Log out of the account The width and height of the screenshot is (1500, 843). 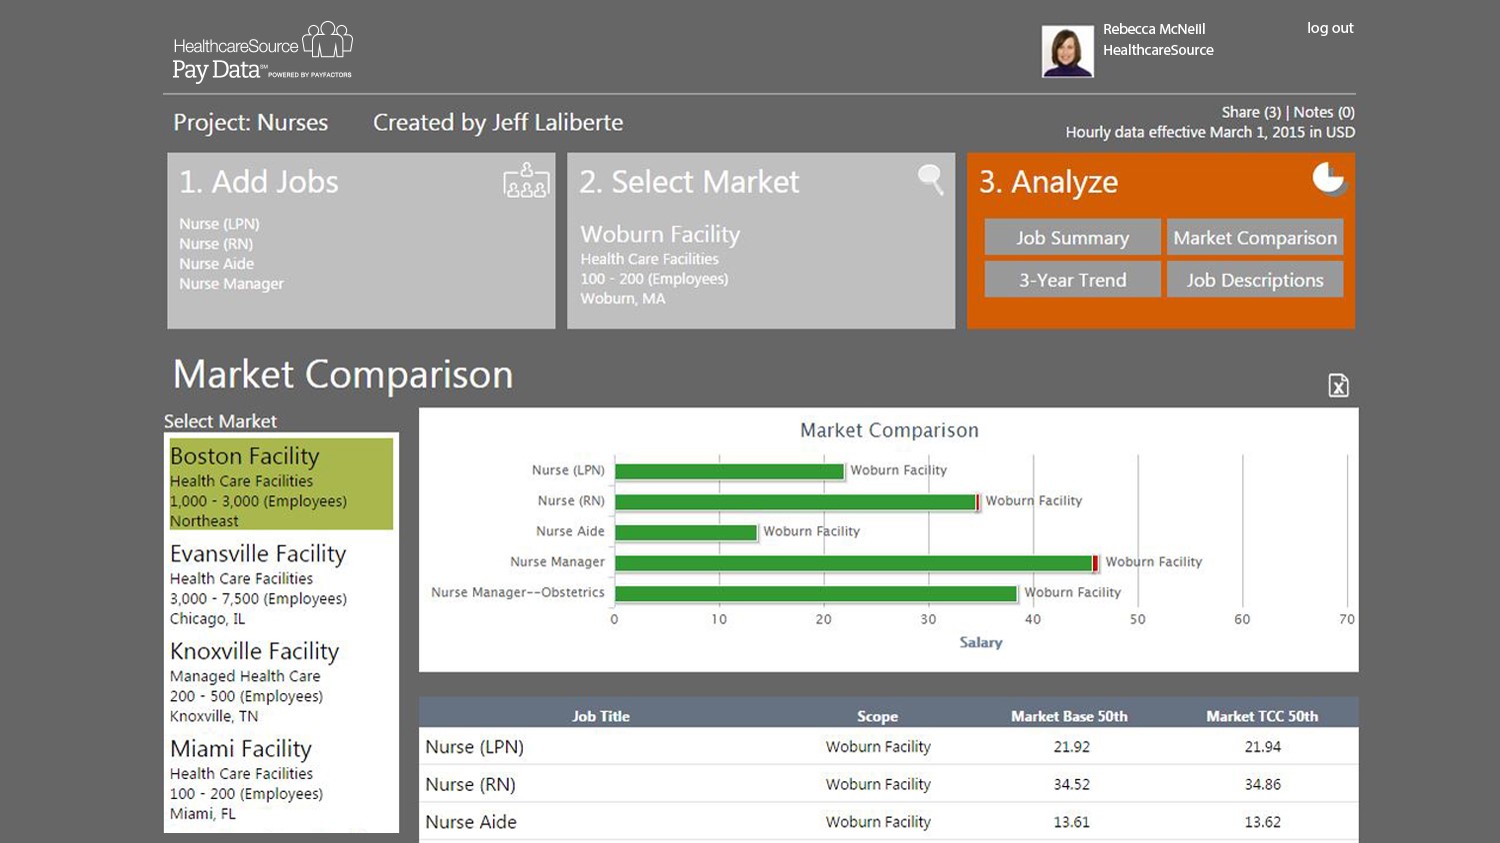coord(1330,28)
